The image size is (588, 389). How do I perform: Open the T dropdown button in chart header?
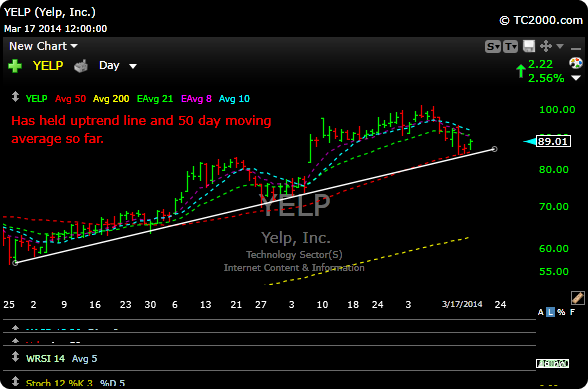click(x=510, y=47)
